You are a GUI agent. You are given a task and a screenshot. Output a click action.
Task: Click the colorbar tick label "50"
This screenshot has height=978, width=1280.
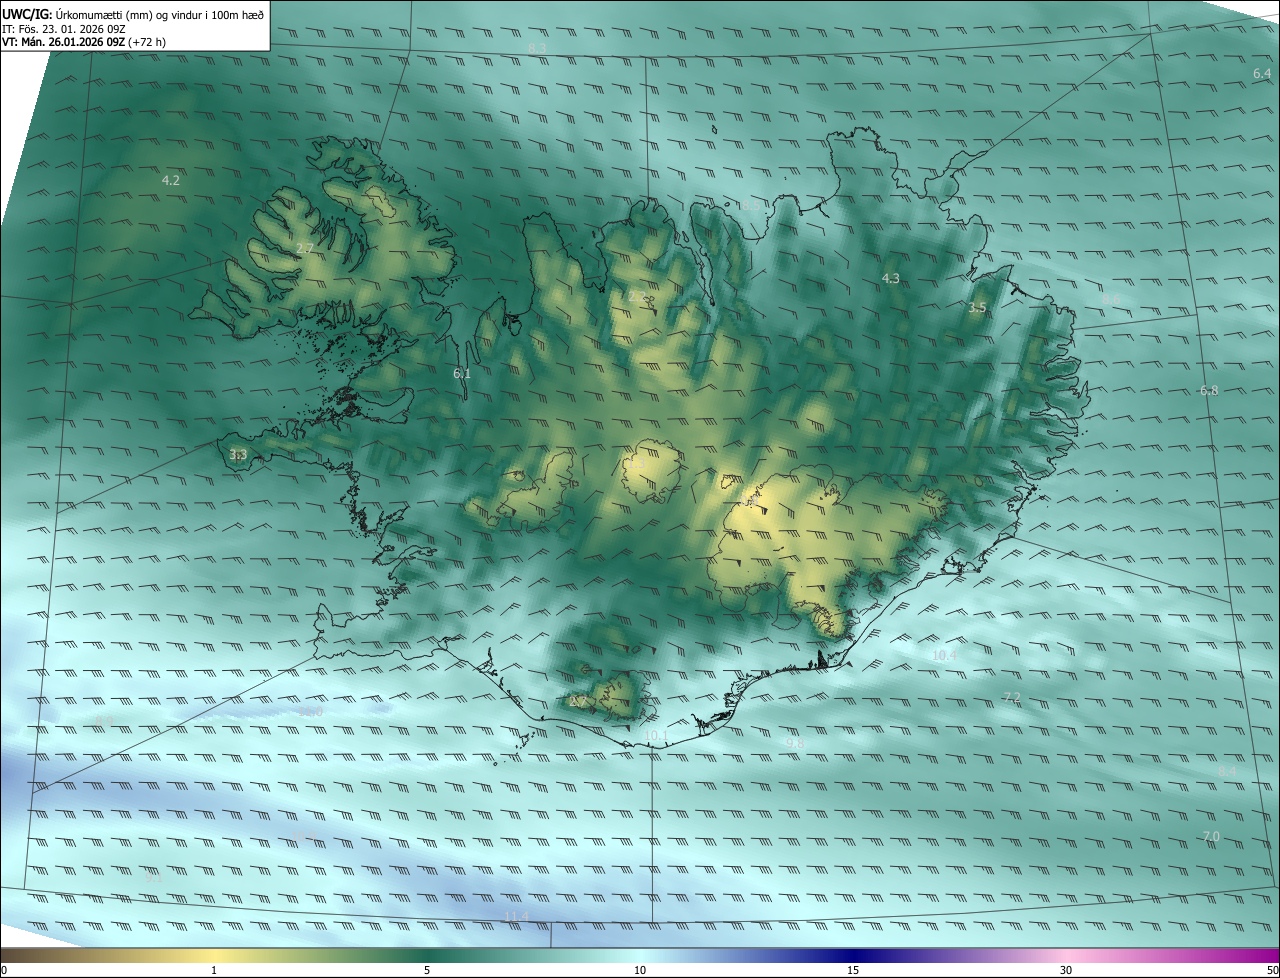tap(1272, 970)
